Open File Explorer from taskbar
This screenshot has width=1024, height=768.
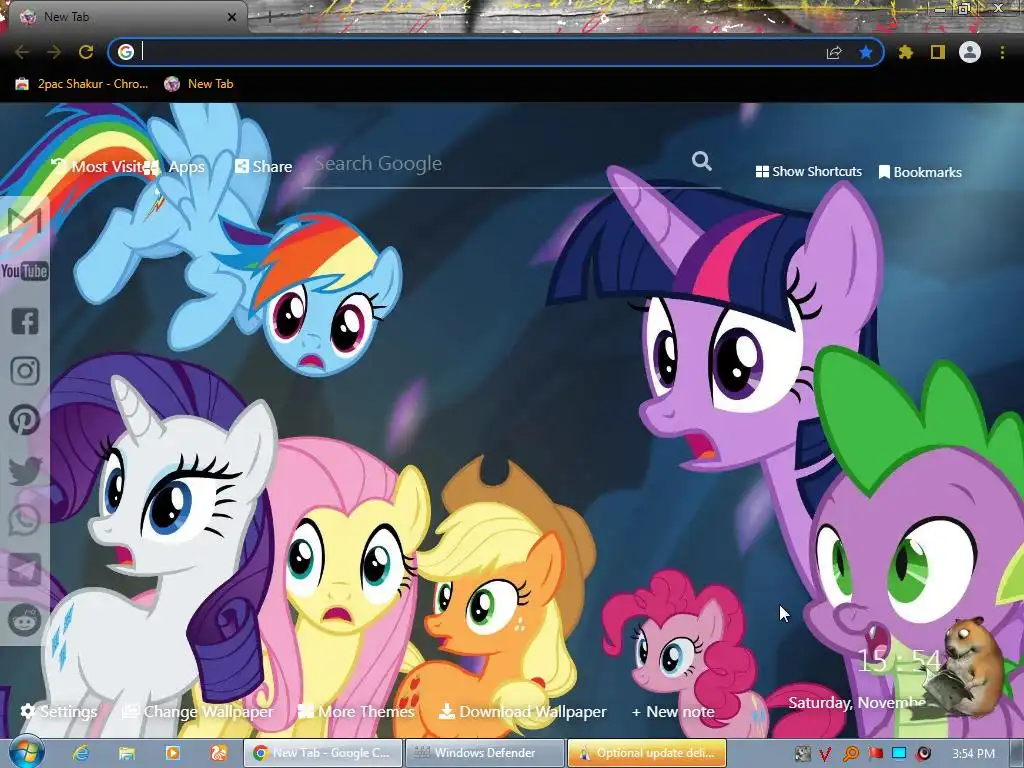127,753
